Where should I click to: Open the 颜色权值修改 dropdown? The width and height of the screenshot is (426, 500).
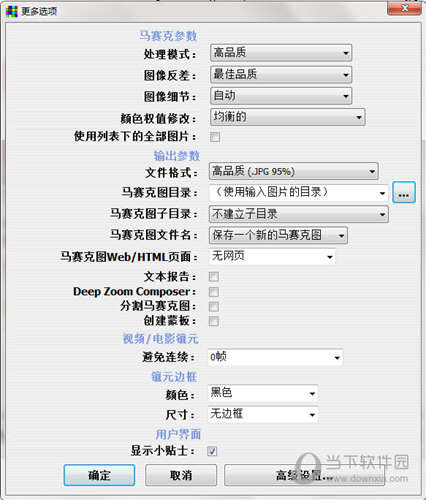(x=288, y=117)
